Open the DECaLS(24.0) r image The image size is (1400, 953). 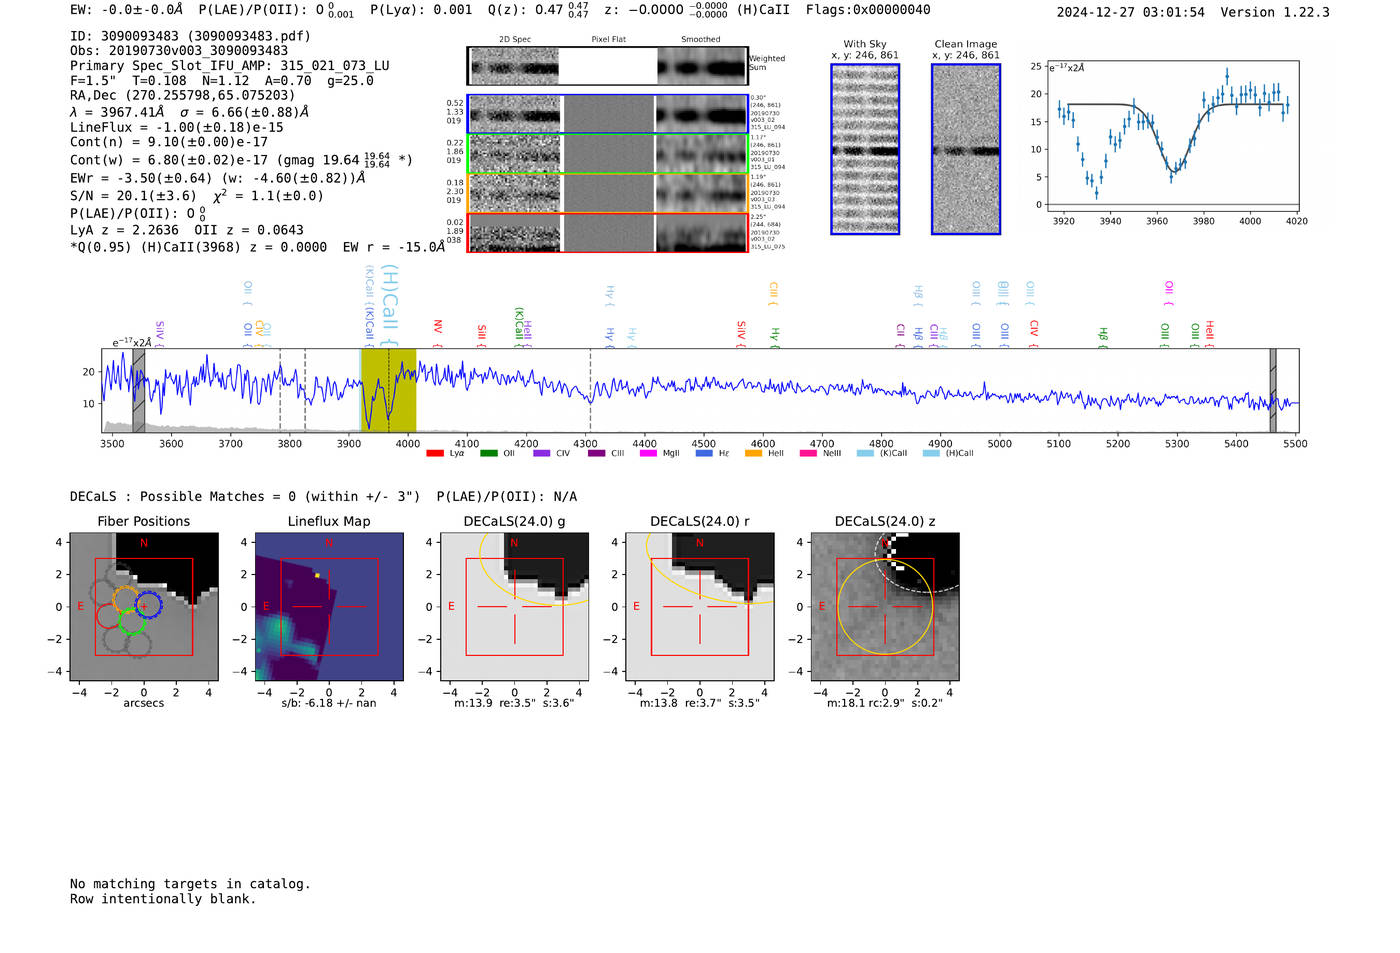[700, 607]
